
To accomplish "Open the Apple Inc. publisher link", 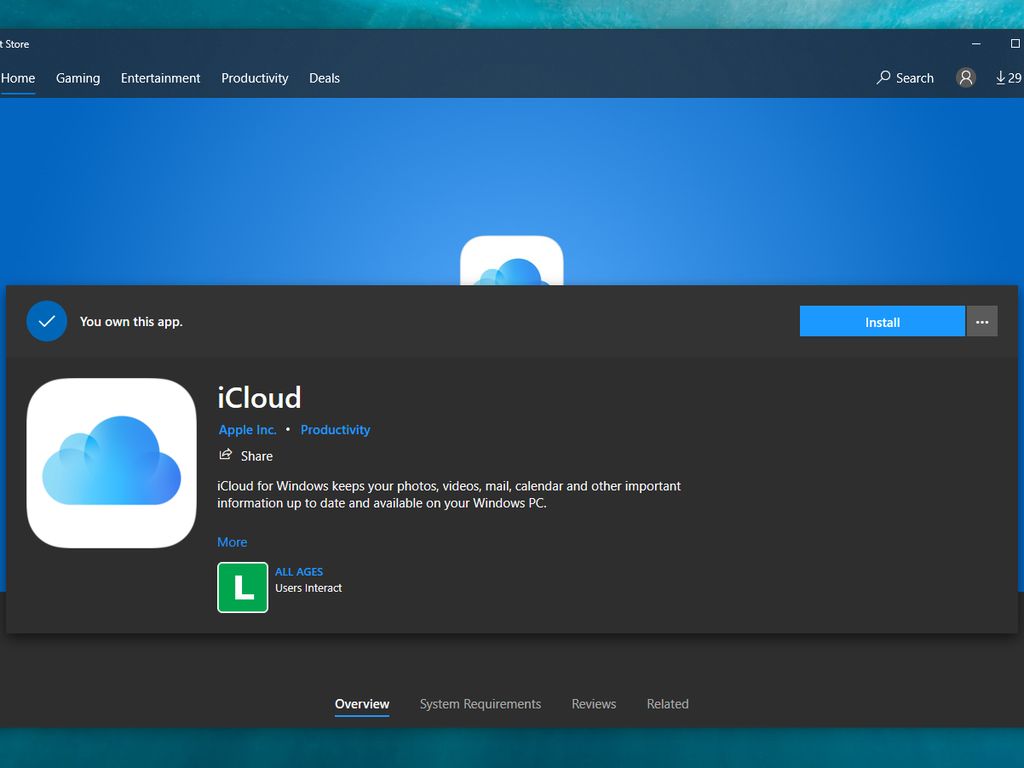I will click(248, 430).
